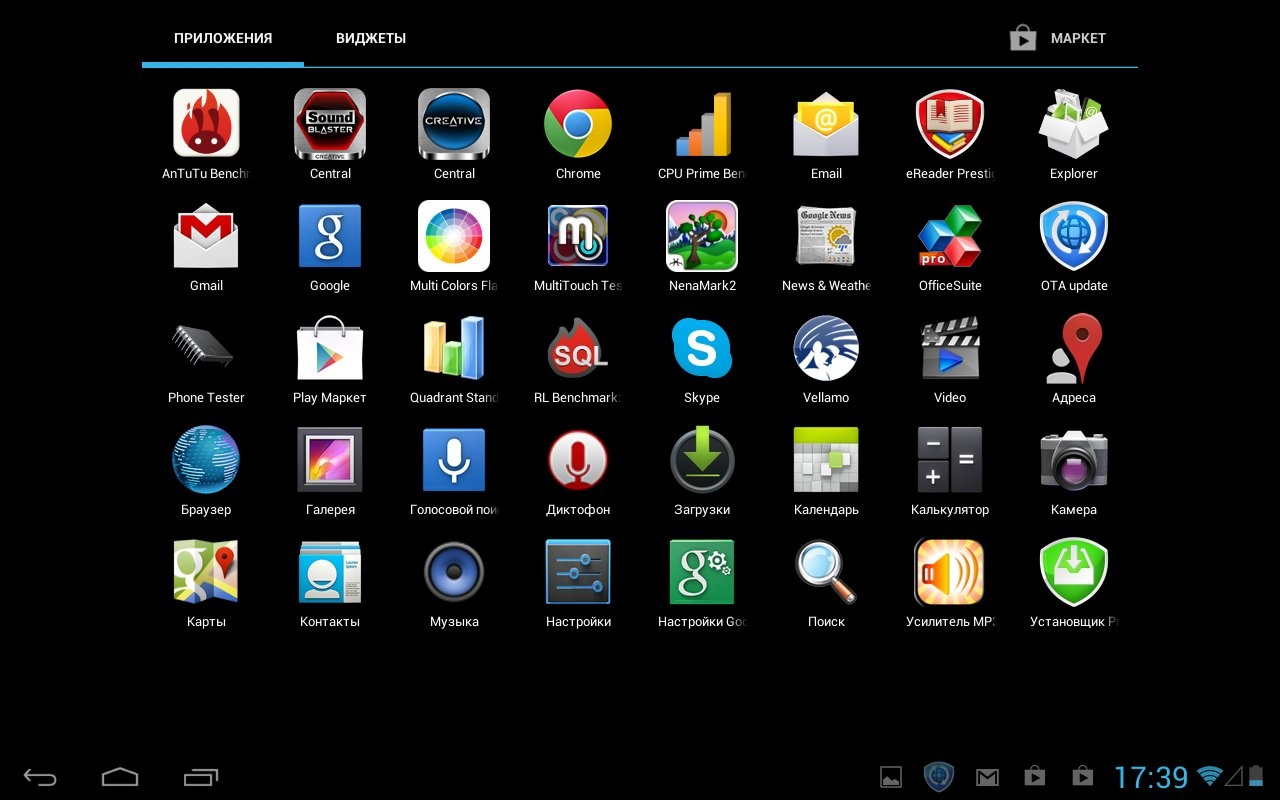
Task: Tap the Home navigation button
Action: (120, 777)
